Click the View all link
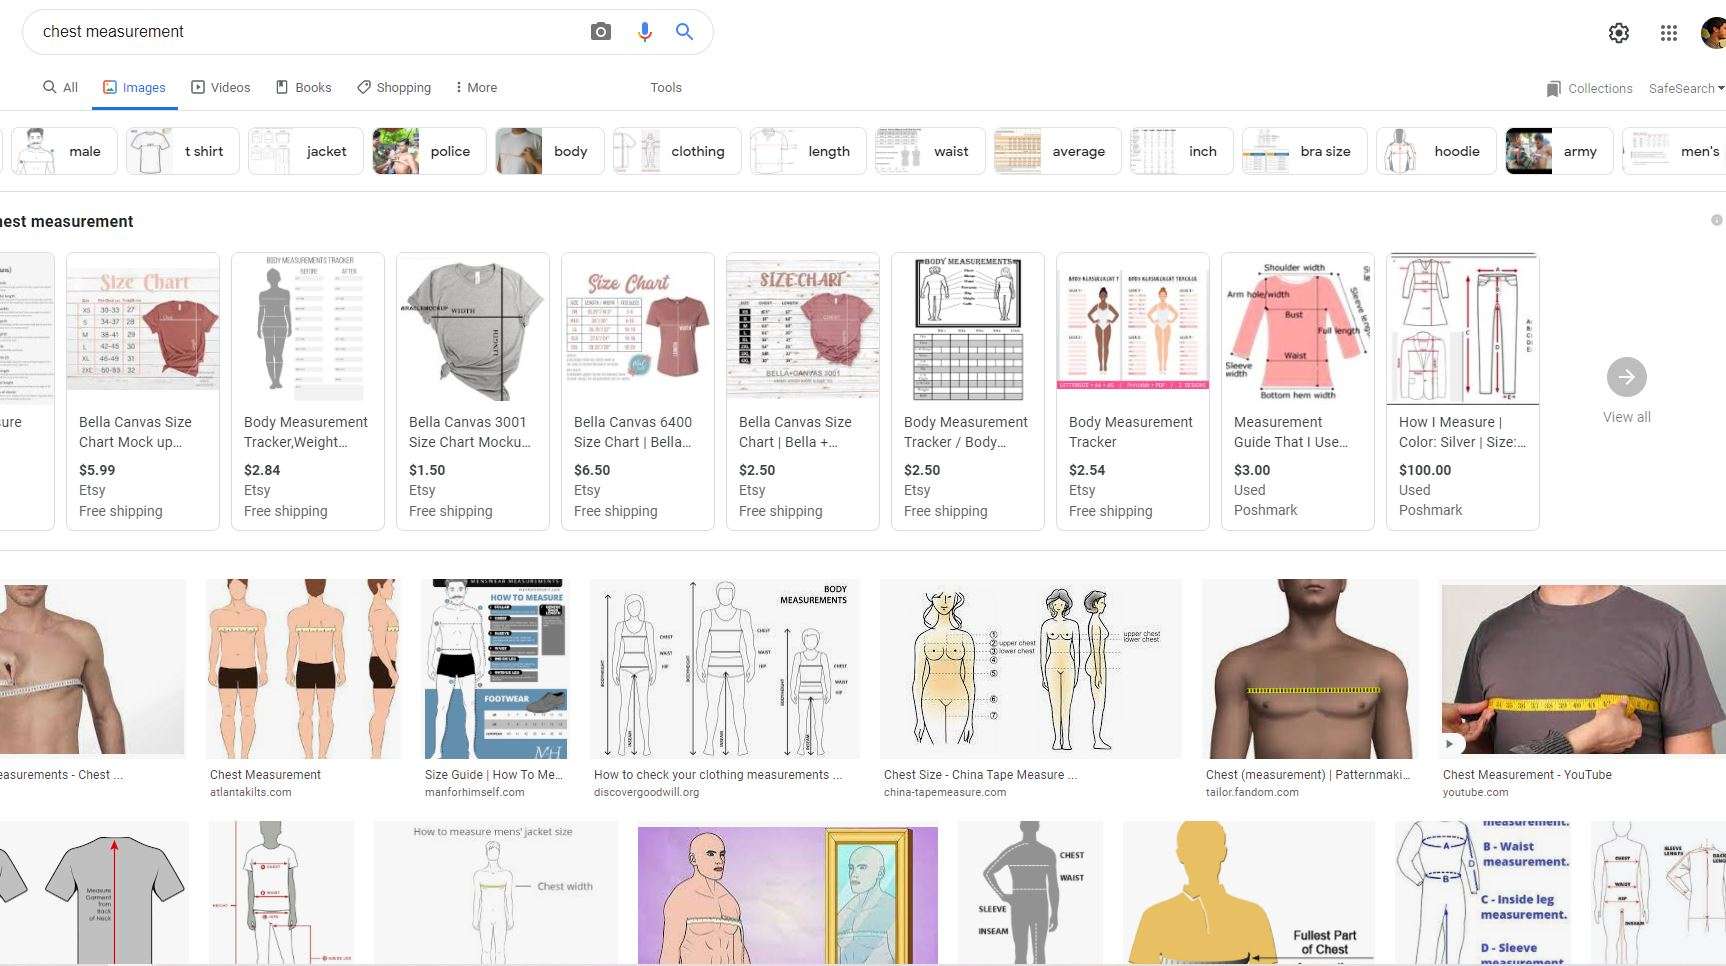The image size is (1726, 966). (x=1626, y=417)
